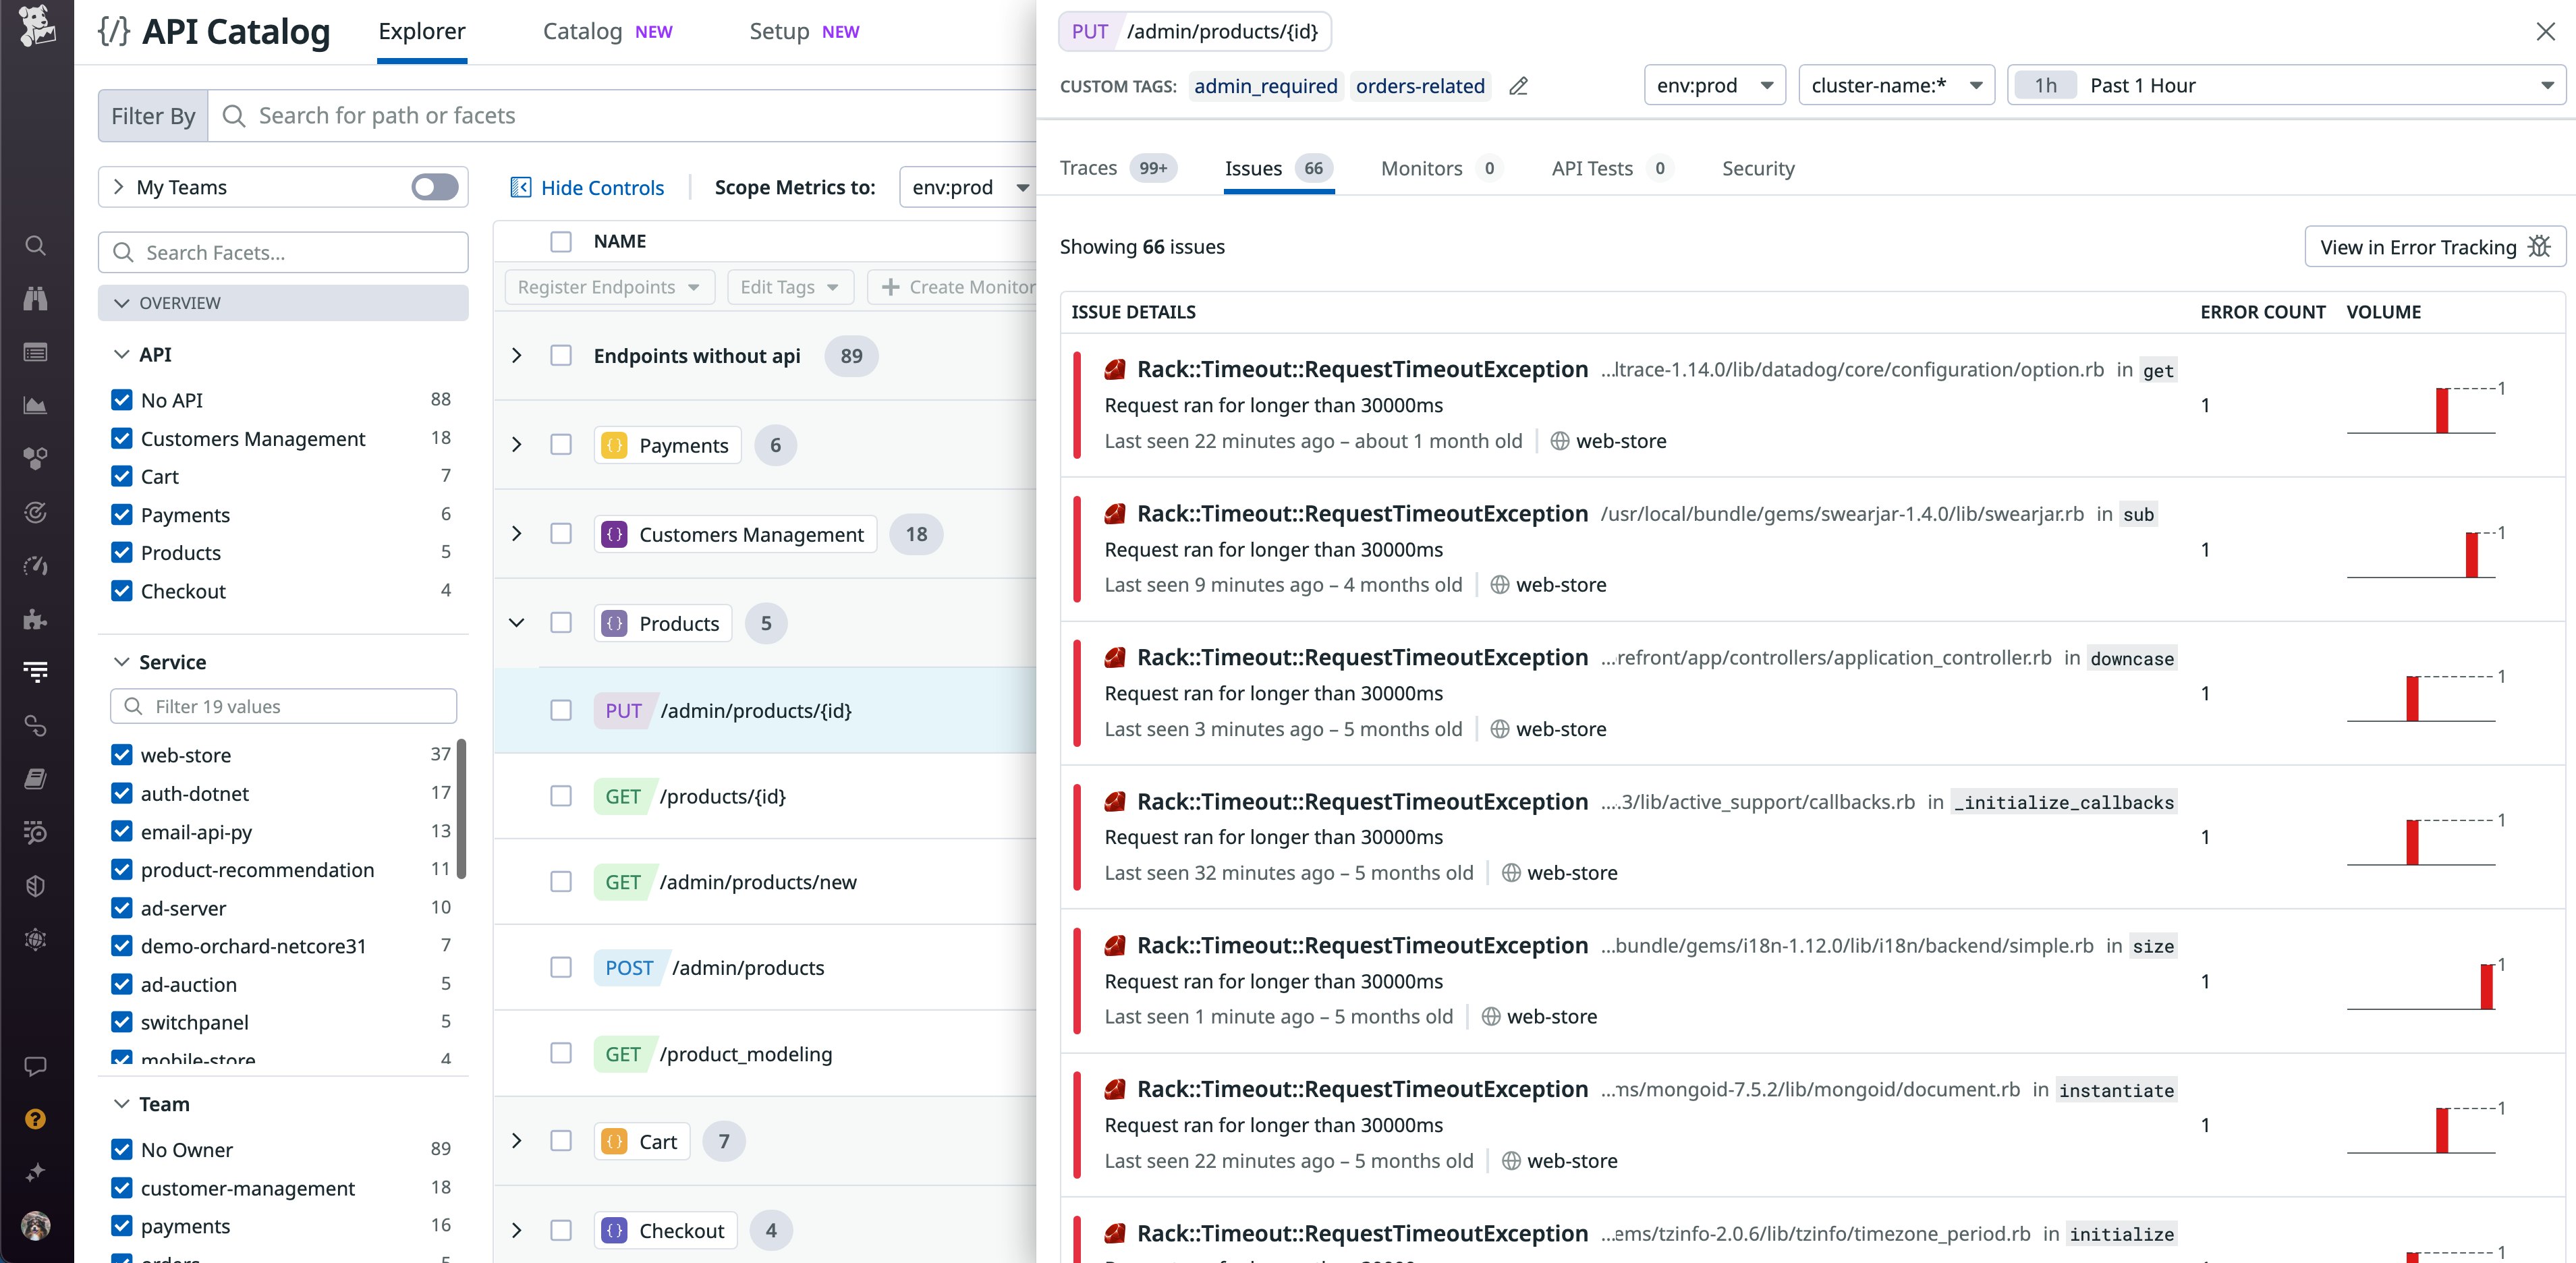This screenshot has height=1263, width=2576.
Task: Click the integrations puzzle piece icon
Action: 36,619
